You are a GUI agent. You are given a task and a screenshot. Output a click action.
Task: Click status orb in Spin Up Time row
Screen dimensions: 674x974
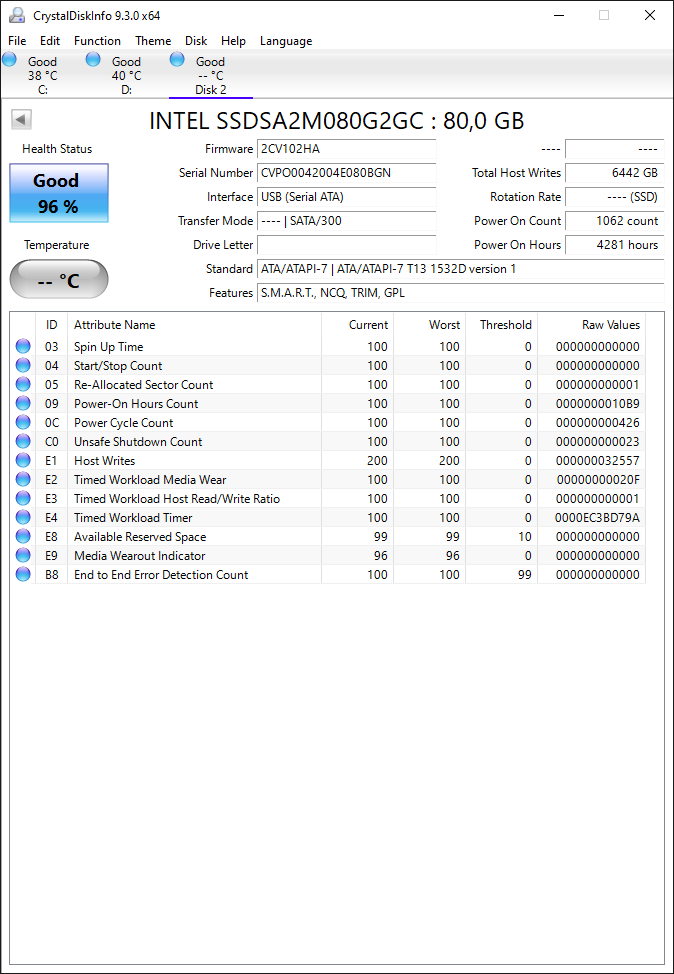tap(23, 346)
